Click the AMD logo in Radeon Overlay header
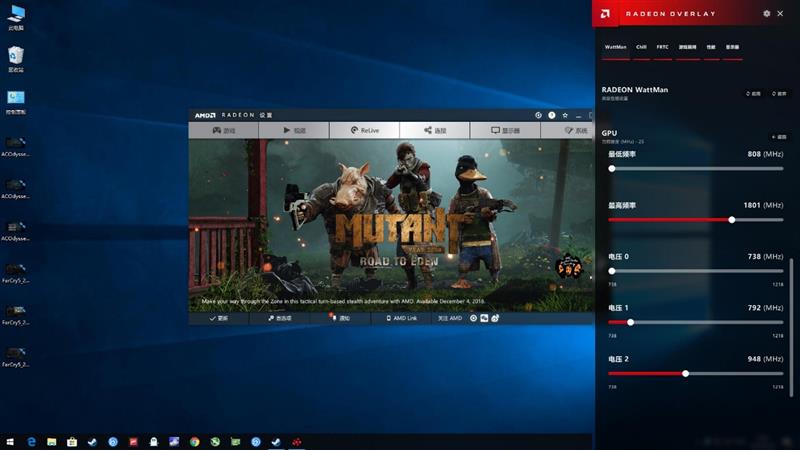 coord(605,14)
